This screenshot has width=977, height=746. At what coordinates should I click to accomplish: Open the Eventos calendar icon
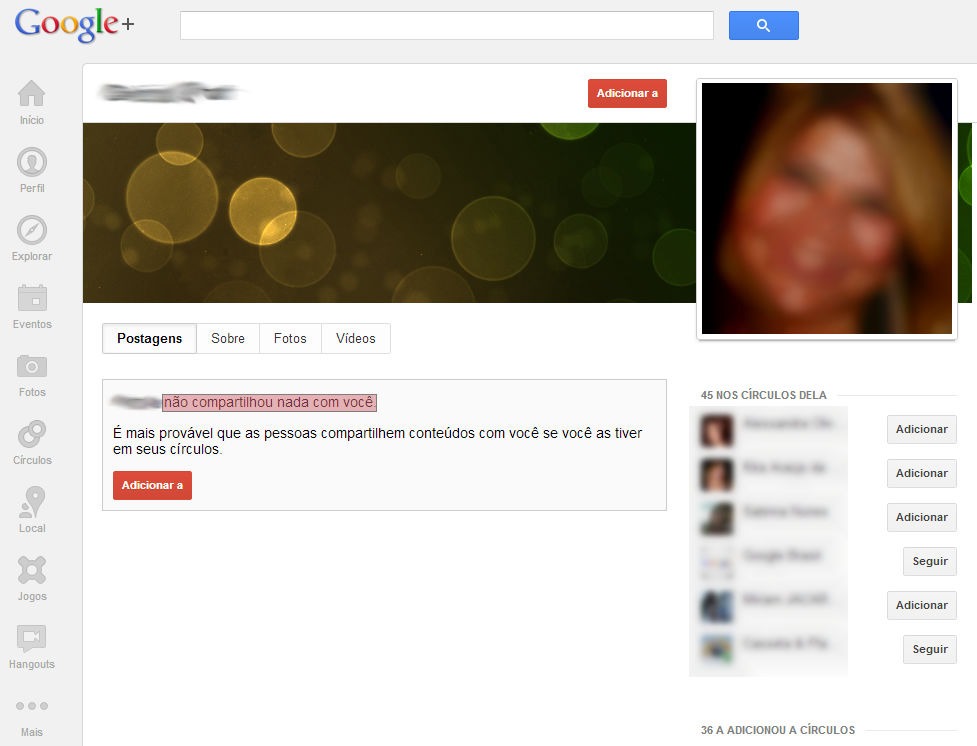coord(32,299)
